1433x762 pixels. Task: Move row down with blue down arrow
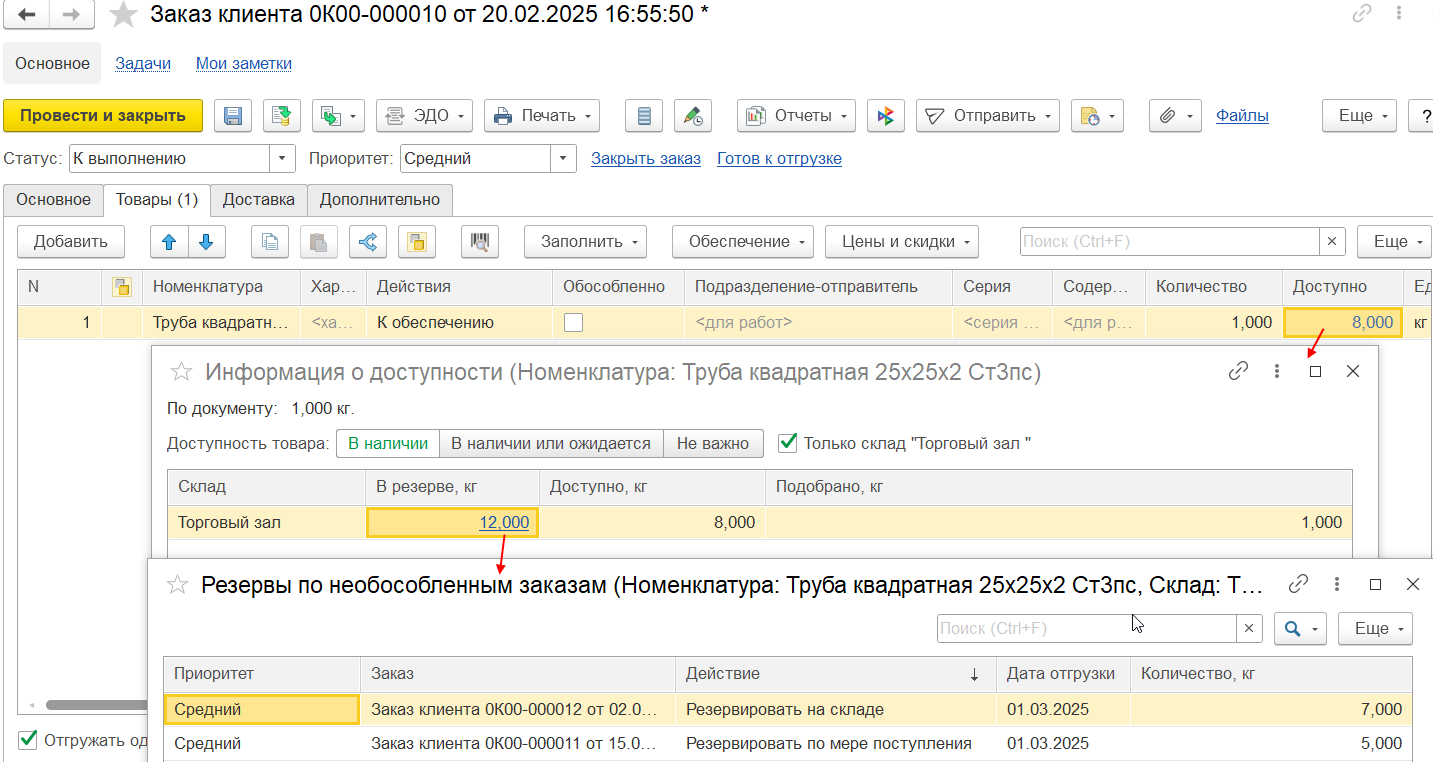click(206, 241)
